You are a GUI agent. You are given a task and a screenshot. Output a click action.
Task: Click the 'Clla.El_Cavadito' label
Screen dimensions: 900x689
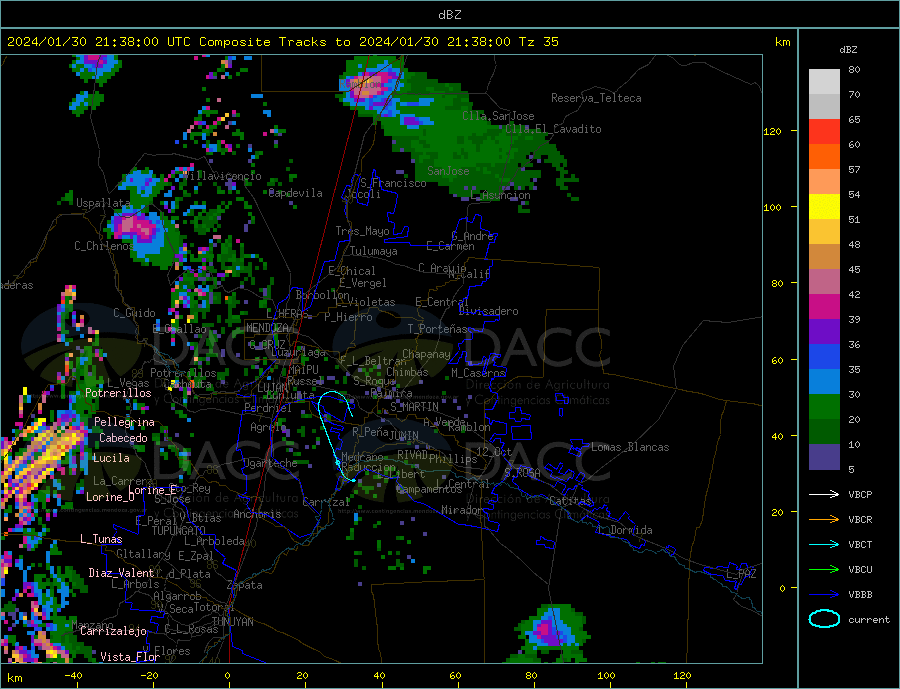click(x=553, y=129)
